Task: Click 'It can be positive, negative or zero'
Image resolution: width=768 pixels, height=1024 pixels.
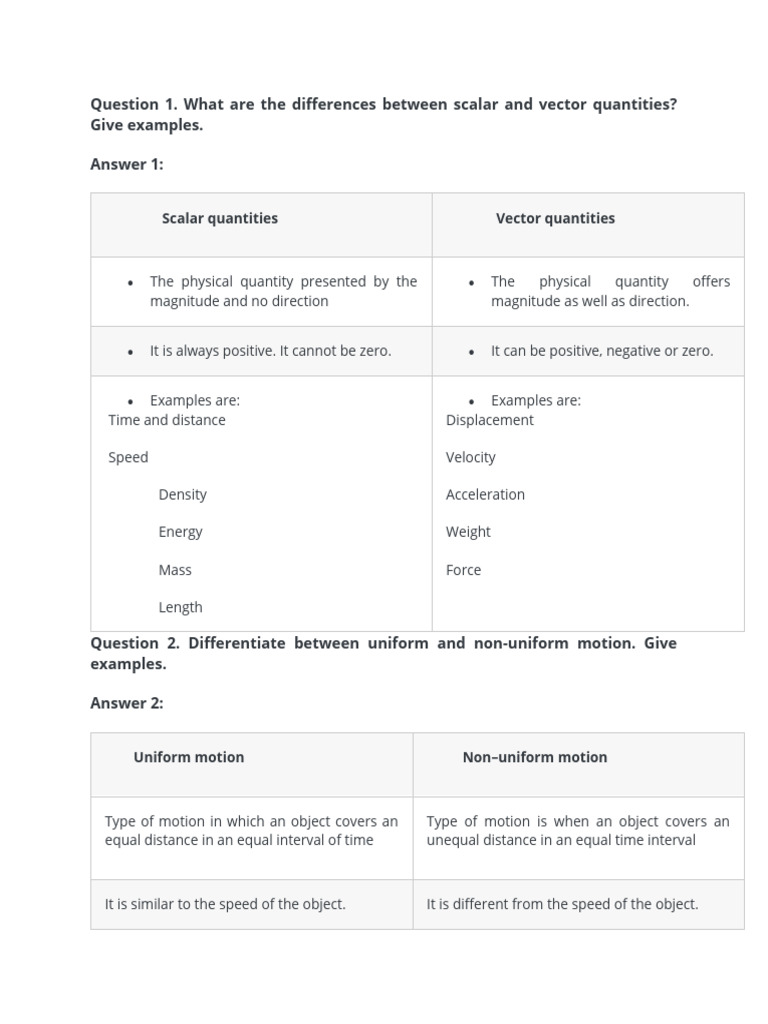Action: [x=602, y=351]
